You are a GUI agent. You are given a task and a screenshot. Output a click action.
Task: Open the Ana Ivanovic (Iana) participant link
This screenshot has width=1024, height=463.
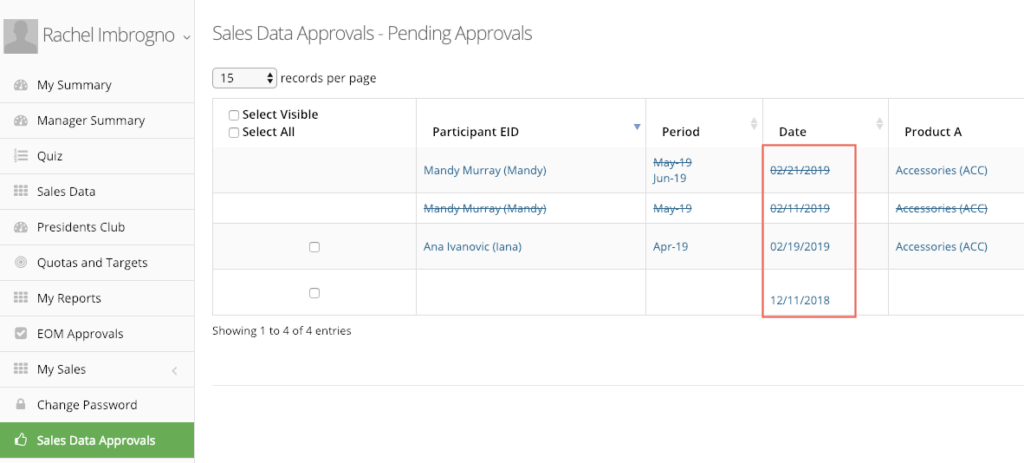tap(473, 247)
